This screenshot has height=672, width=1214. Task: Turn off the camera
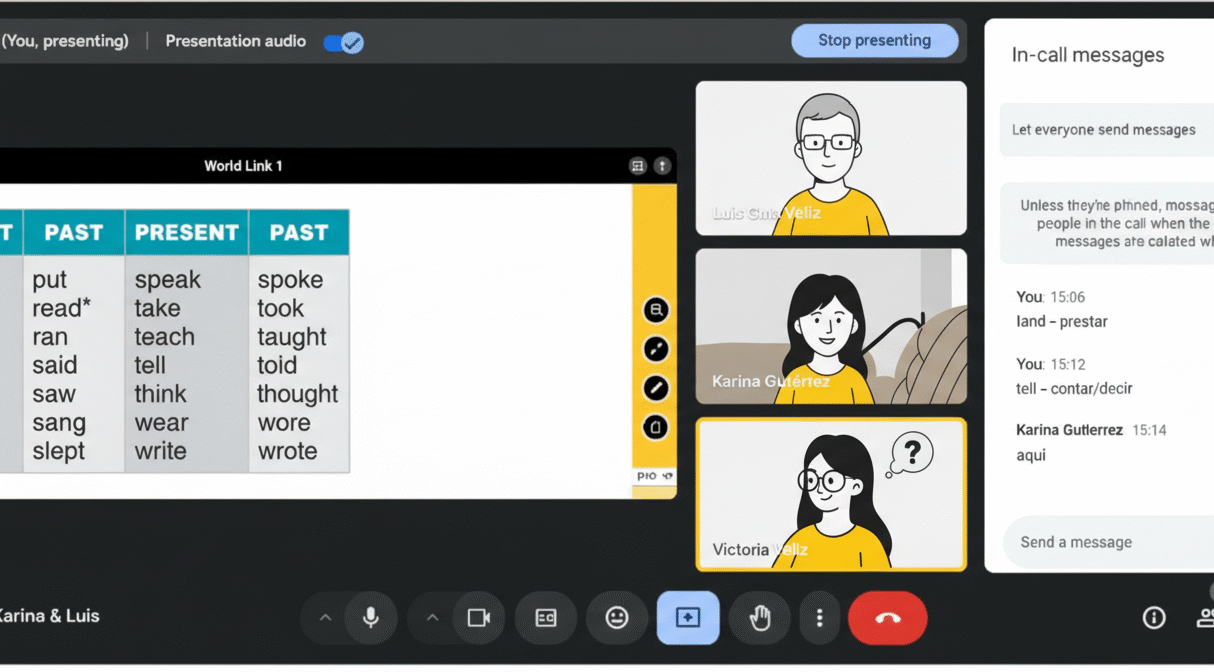[x=479, y=618]
